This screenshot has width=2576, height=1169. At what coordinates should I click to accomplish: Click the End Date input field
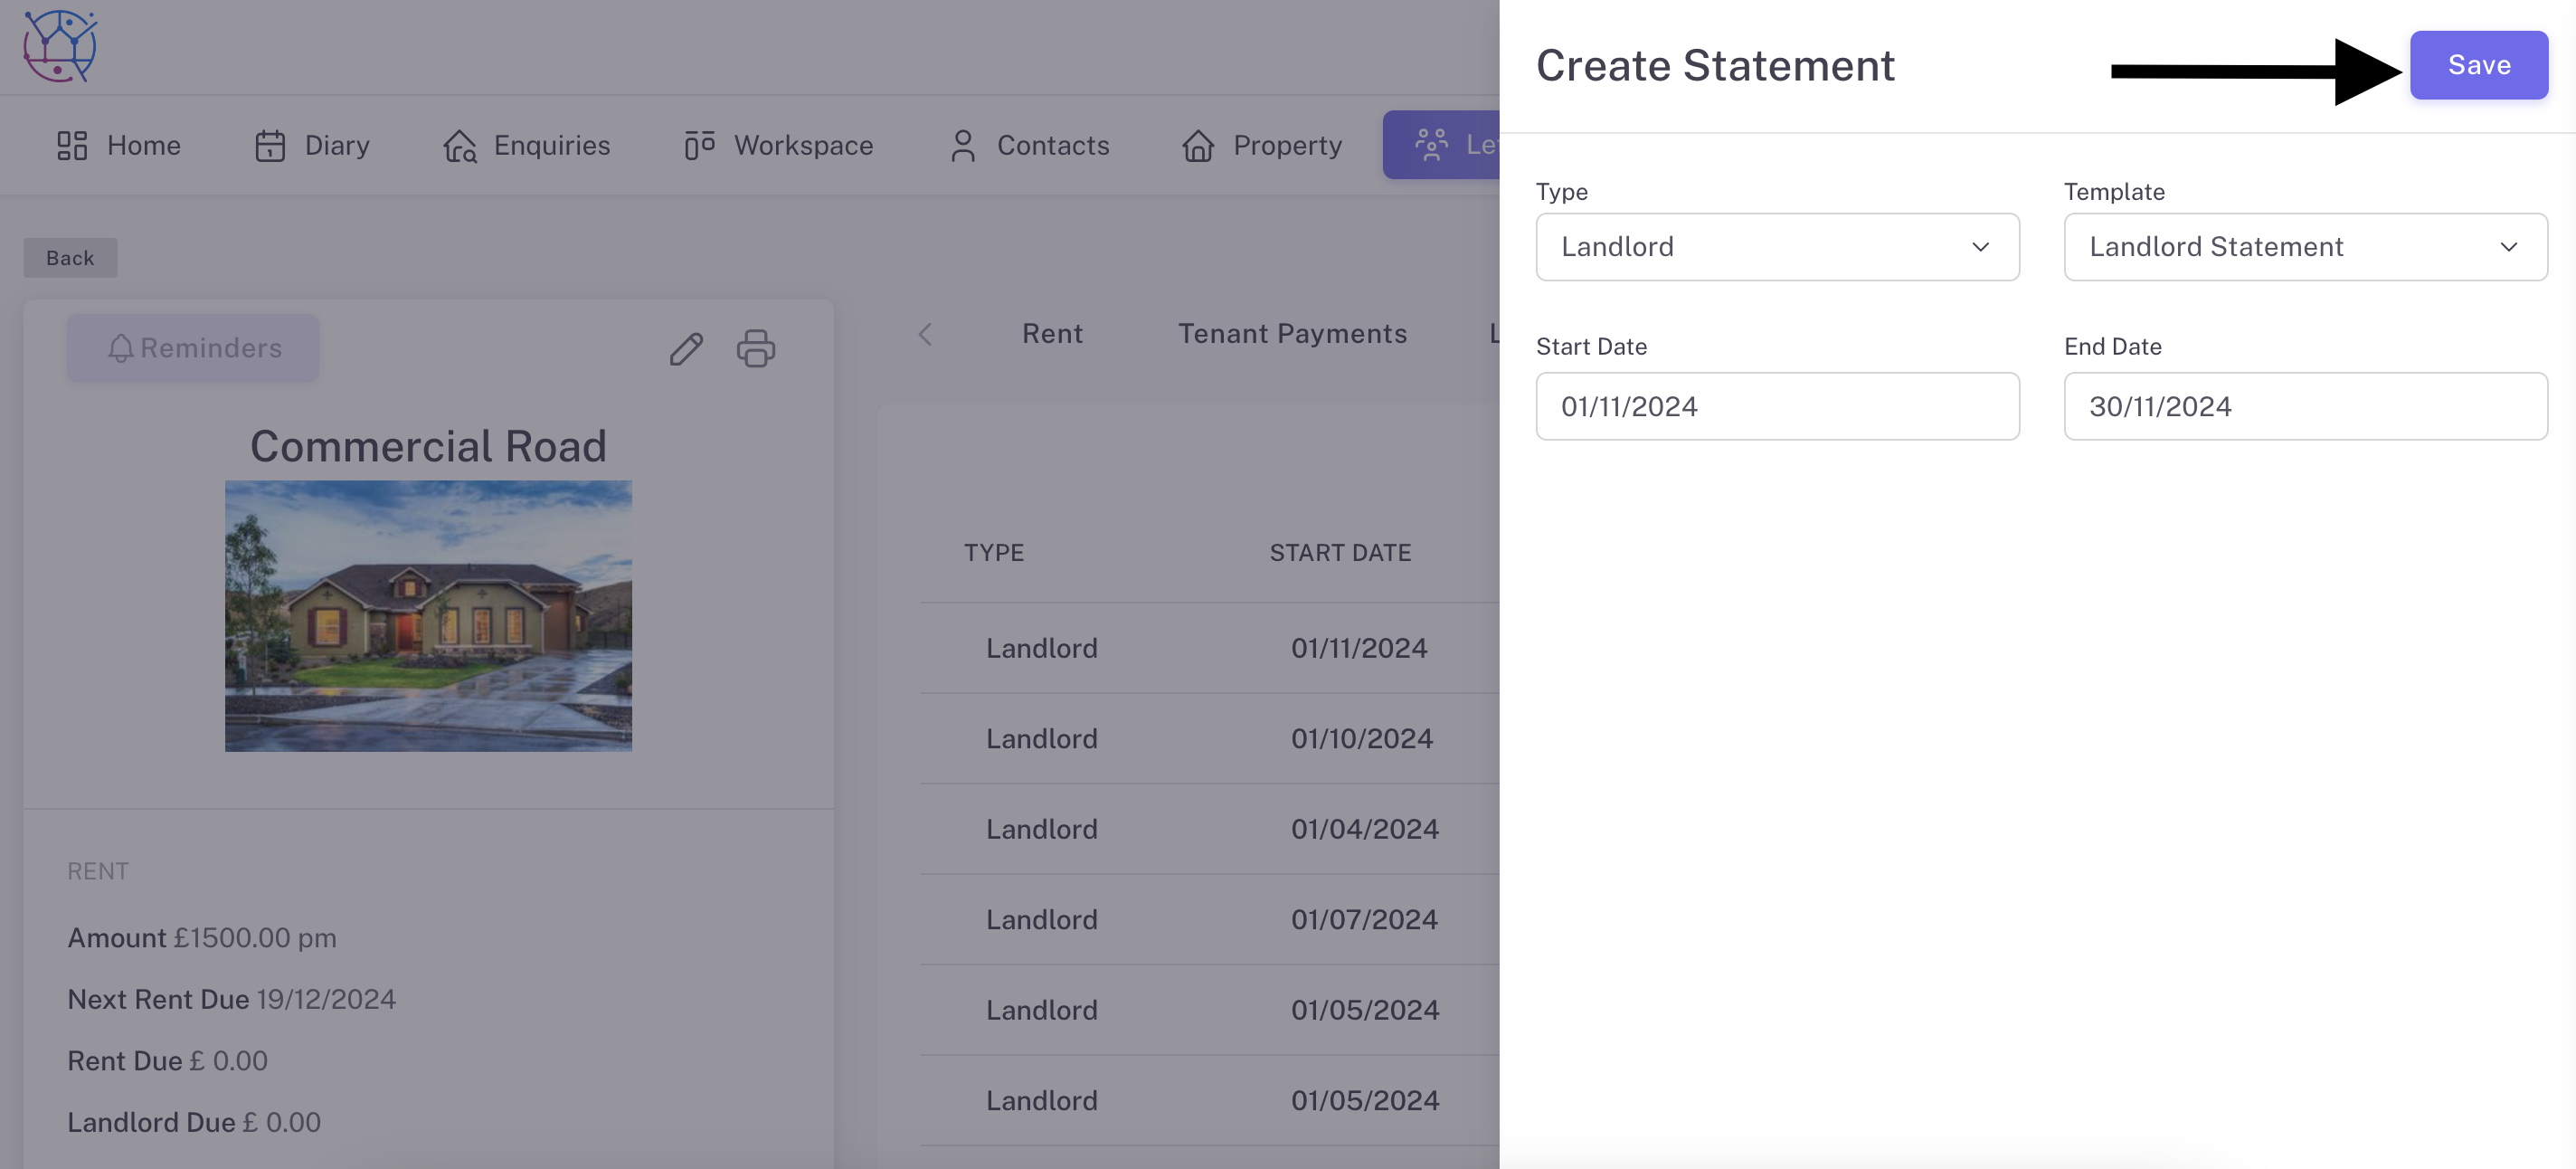click(x=2305, y=407)
